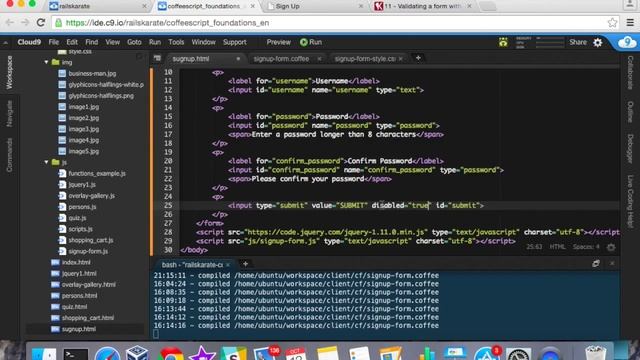Image resolution: width=640 pixels, height=360 pixels.
Task: Click the green bug debug icon
Action: click(x=503, y=42)
